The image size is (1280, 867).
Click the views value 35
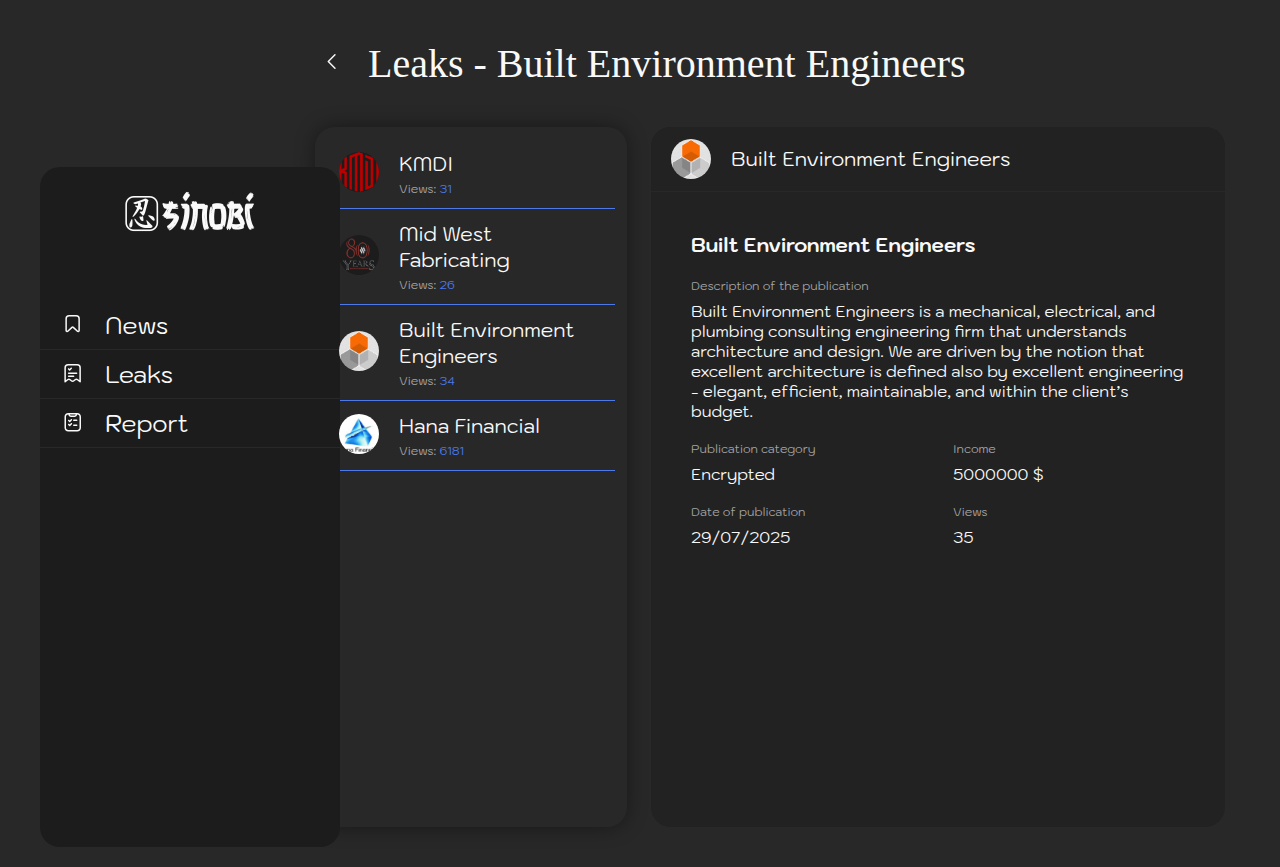[963, 537]
